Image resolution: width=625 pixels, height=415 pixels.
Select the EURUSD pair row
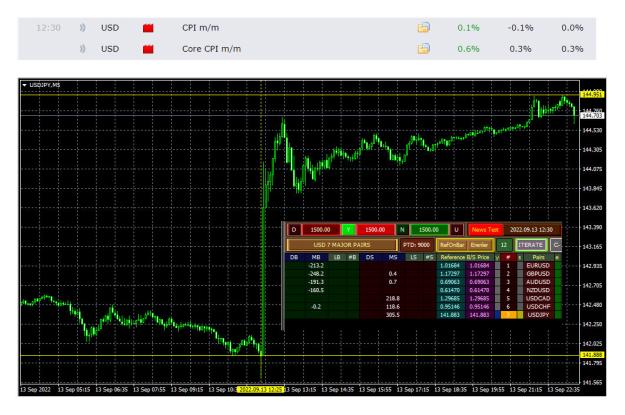pos(538,266)
